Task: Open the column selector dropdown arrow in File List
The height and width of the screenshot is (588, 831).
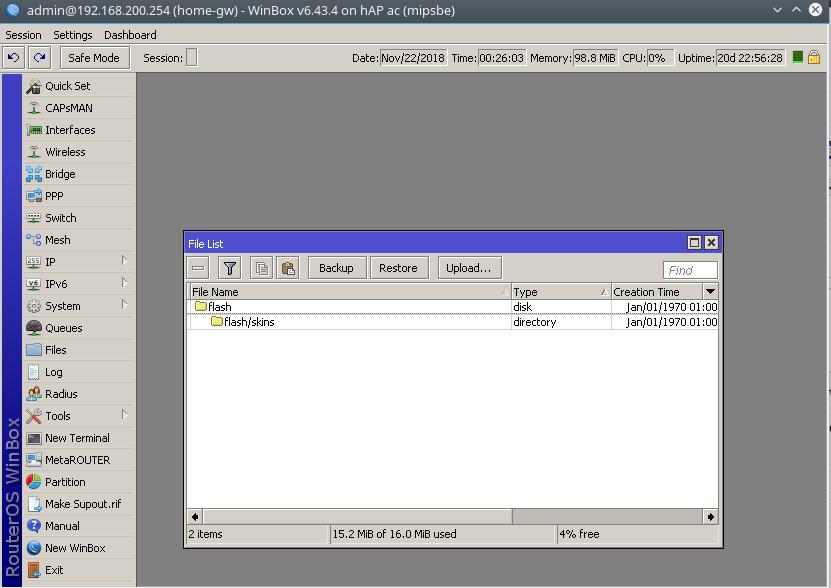Action: [710, 292]
